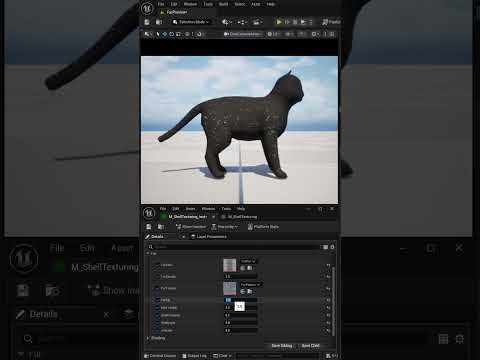480x360 pixels.
Task: Switch to the Layer Parameters tab
Action: 209,236
